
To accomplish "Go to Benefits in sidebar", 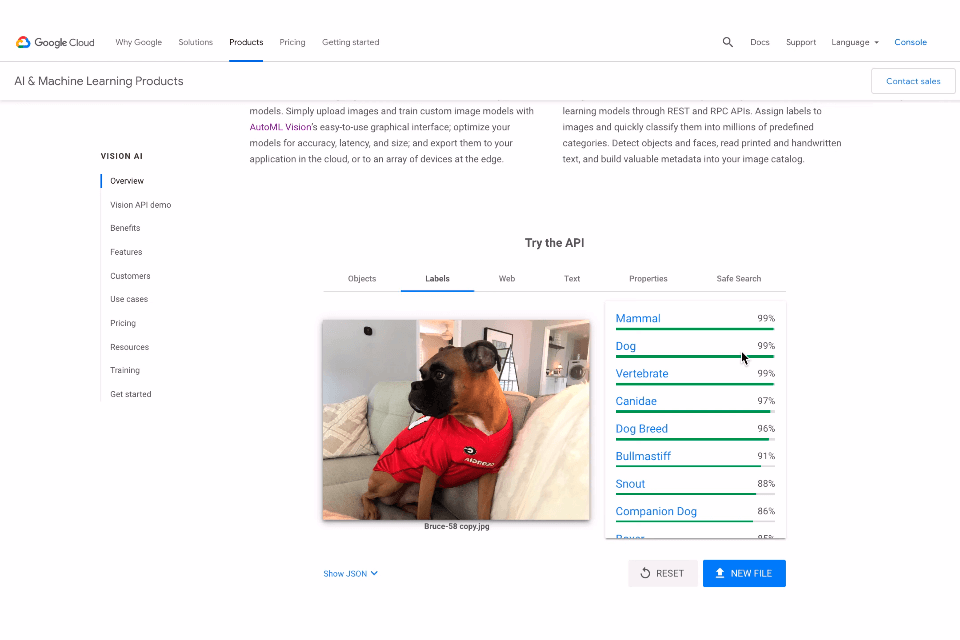I will point(125,228).
